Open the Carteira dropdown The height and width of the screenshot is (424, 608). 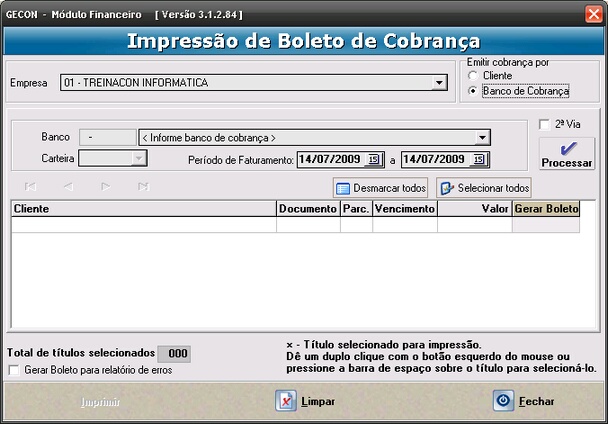pos(138,158)
